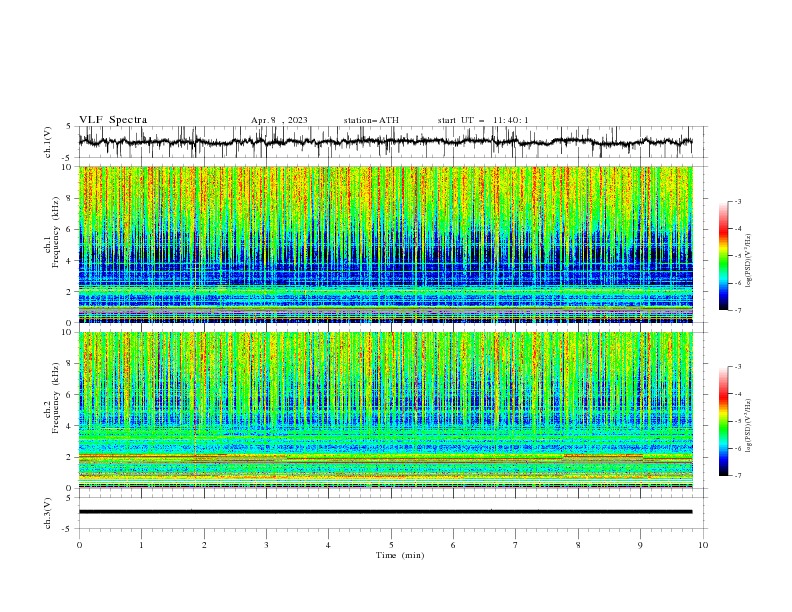Click the "ch.3(V)" axis label
The width and height of the screenshot is (792, 612).
click(48, 513)
